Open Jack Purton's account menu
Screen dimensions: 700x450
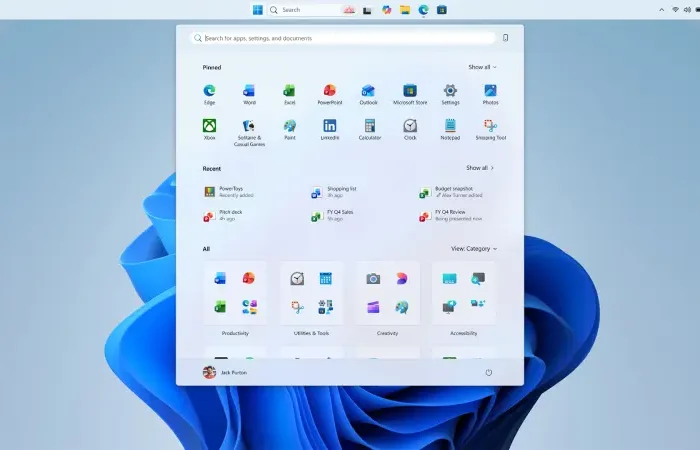point(225,372)
